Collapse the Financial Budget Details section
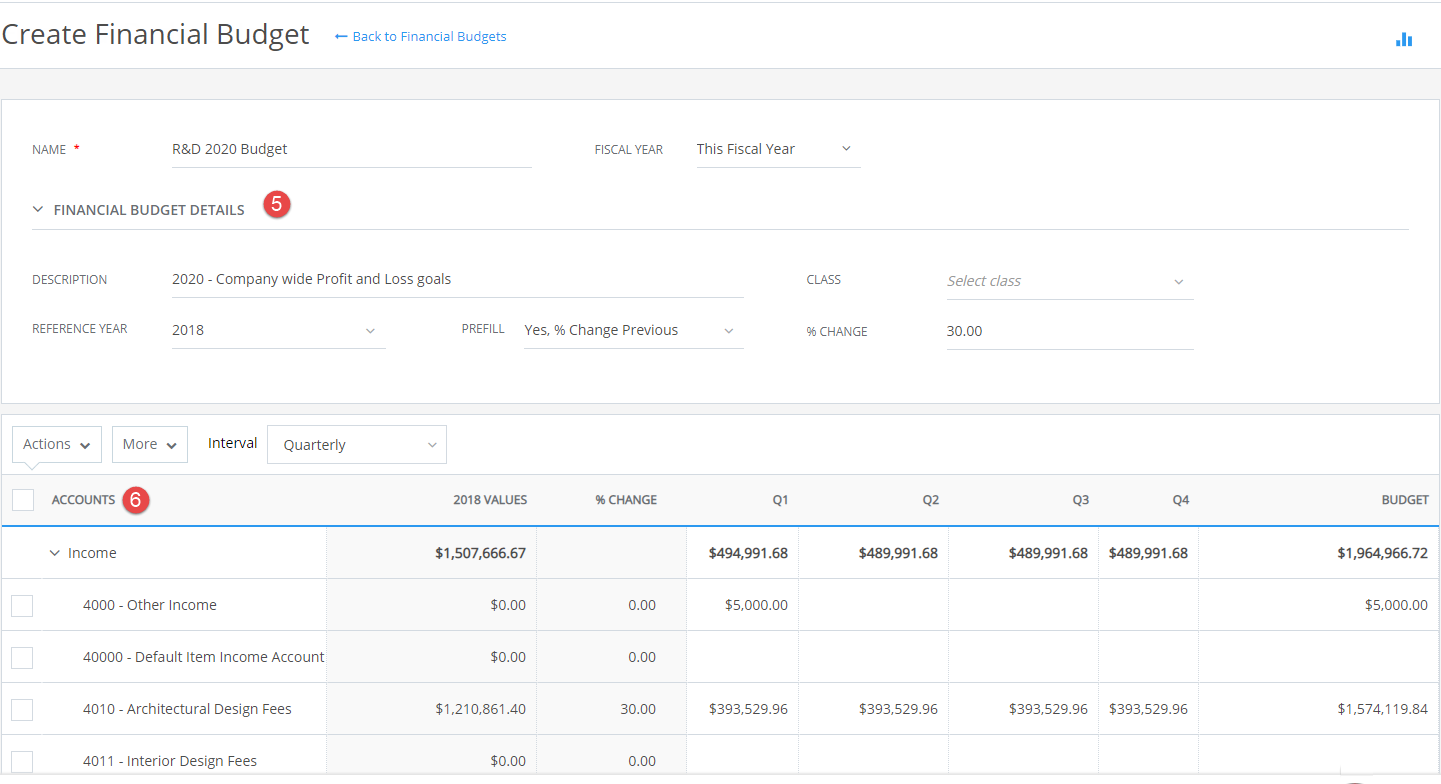Image resolution: width=1441 pixels, height=784 pixels. (x=38, y=210)
